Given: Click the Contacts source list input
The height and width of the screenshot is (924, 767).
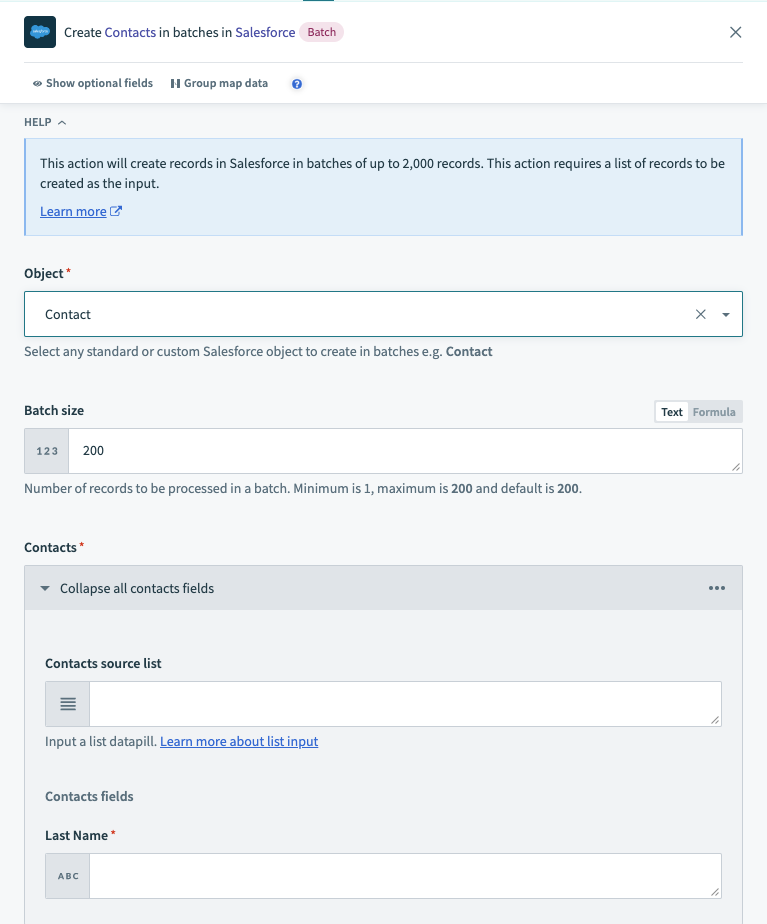Looking at the screenshot, I should [405, 704].
